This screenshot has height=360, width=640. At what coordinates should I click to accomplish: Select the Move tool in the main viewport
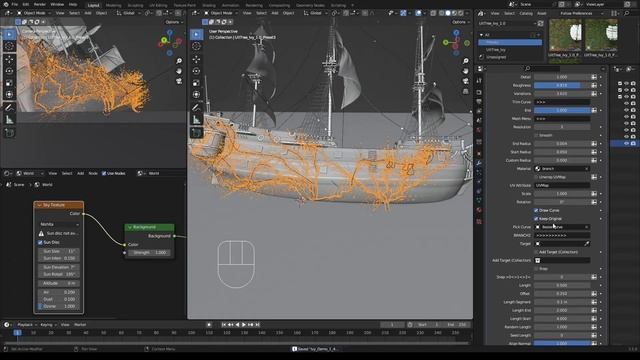tap(196, 59)
